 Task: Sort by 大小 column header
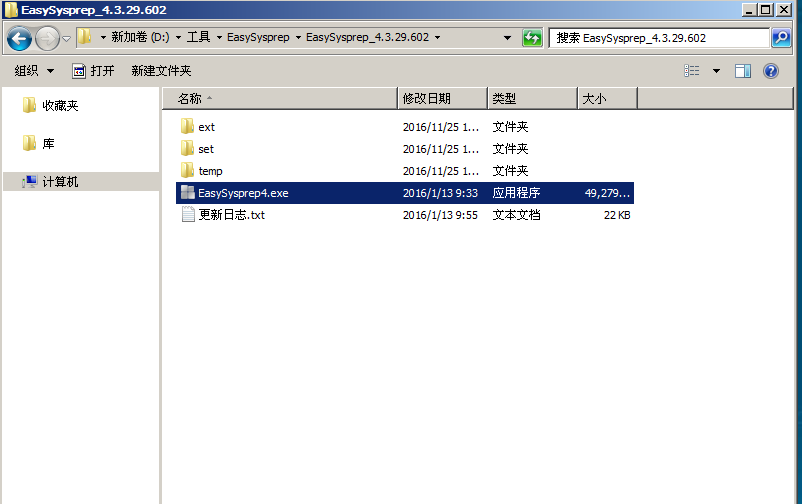608,98
